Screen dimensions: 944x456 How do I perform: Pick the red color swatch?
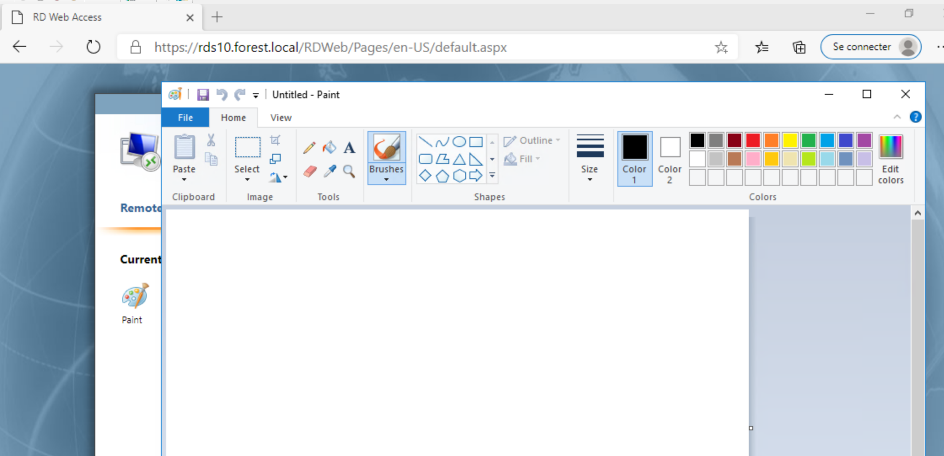click(753, 140)
